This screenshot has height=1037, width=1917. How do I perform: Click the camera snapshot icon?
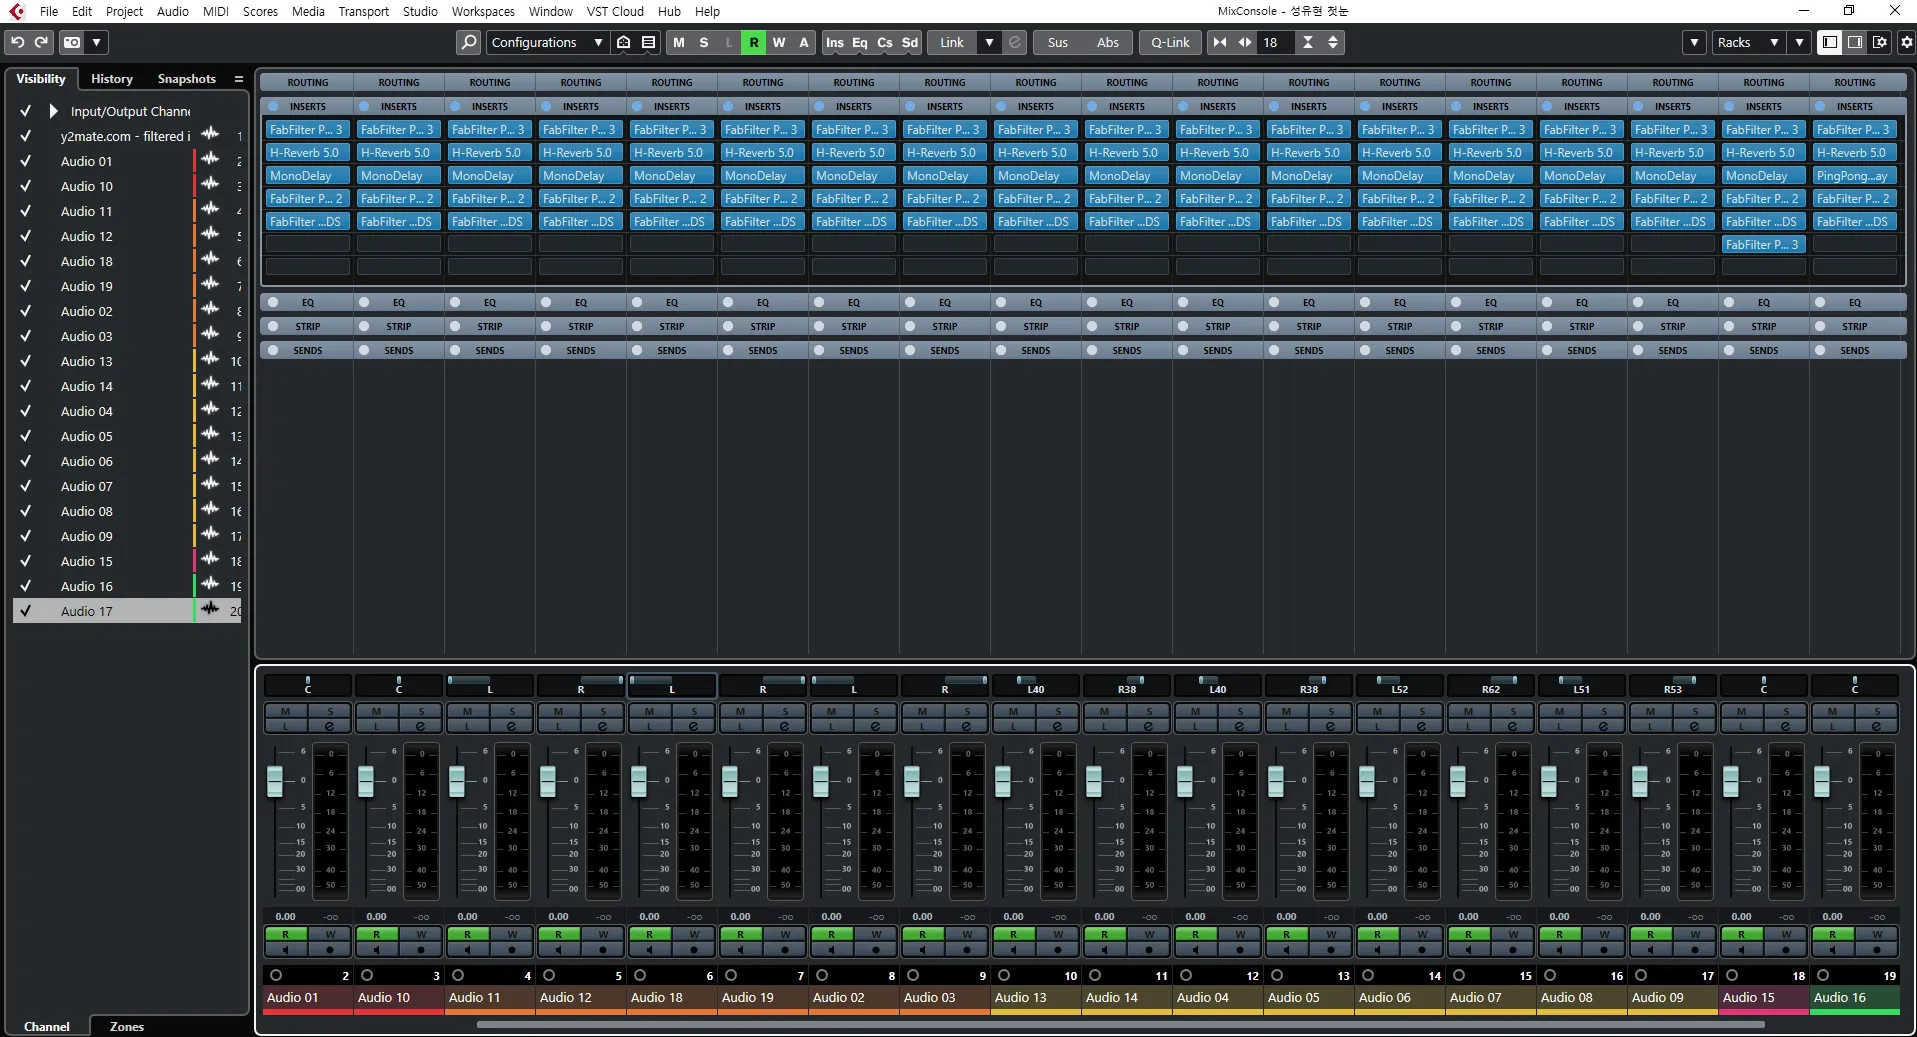pos(72,42)
